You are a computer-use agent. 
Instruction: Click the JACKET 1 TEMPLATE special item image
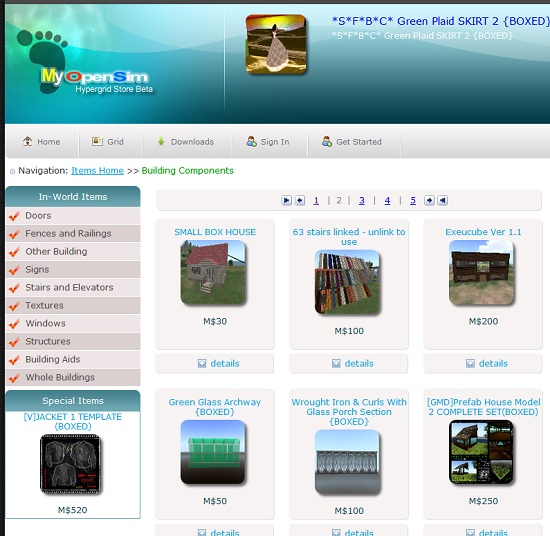pyautogui.click(x=71, y=464)
